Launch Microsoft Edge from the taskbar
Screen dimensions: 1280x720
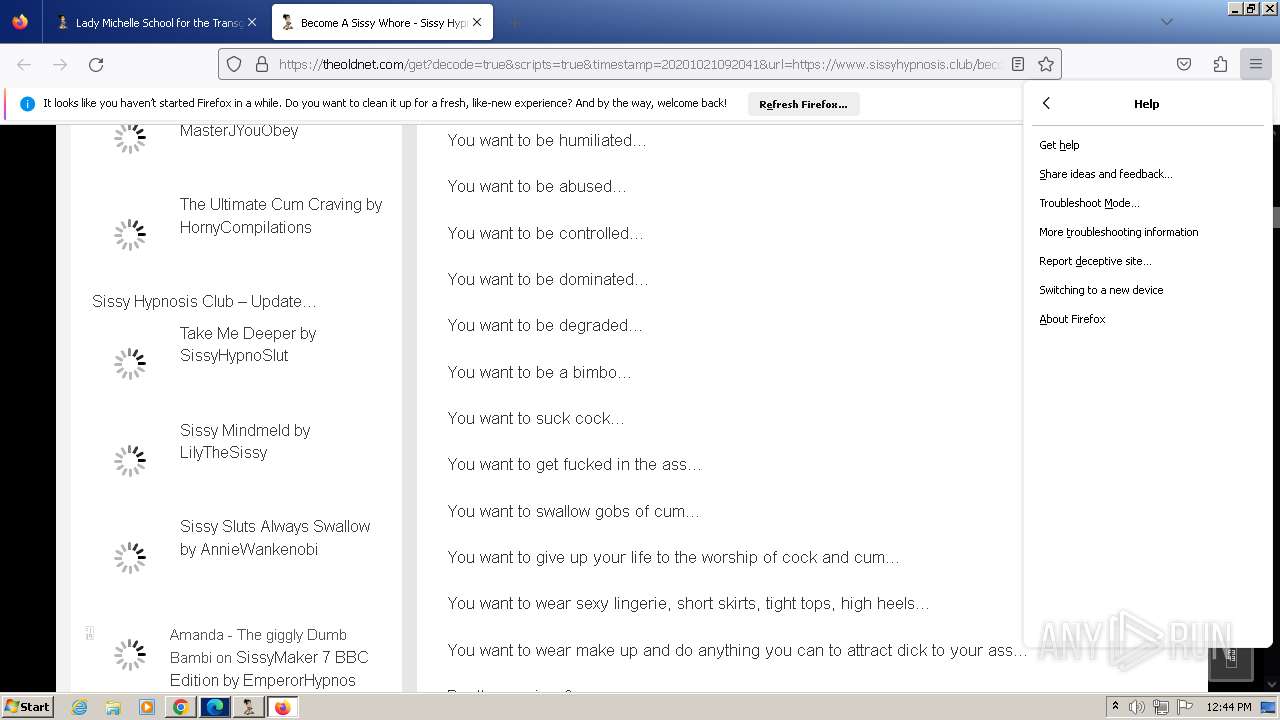[x=215, y=707]
